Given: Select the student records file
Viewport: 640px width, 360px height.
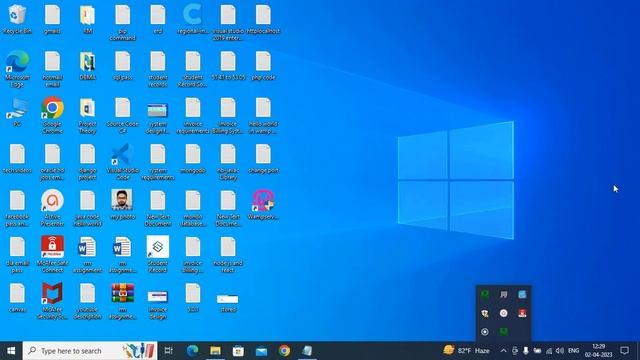Looking at the screenshot, I should [x=158, y=69].
